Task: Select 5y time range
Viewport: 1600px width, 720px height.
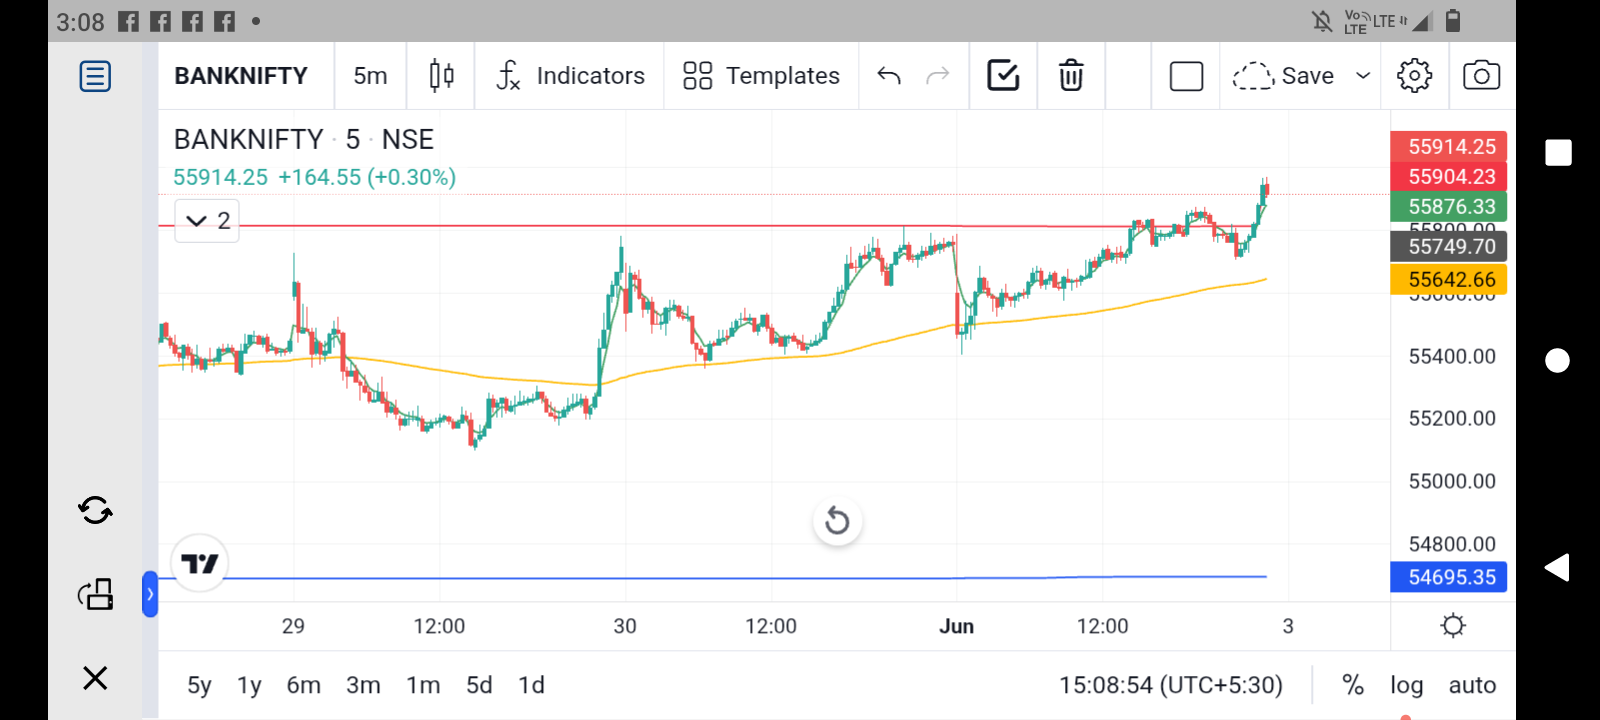Action: (199, 685)
